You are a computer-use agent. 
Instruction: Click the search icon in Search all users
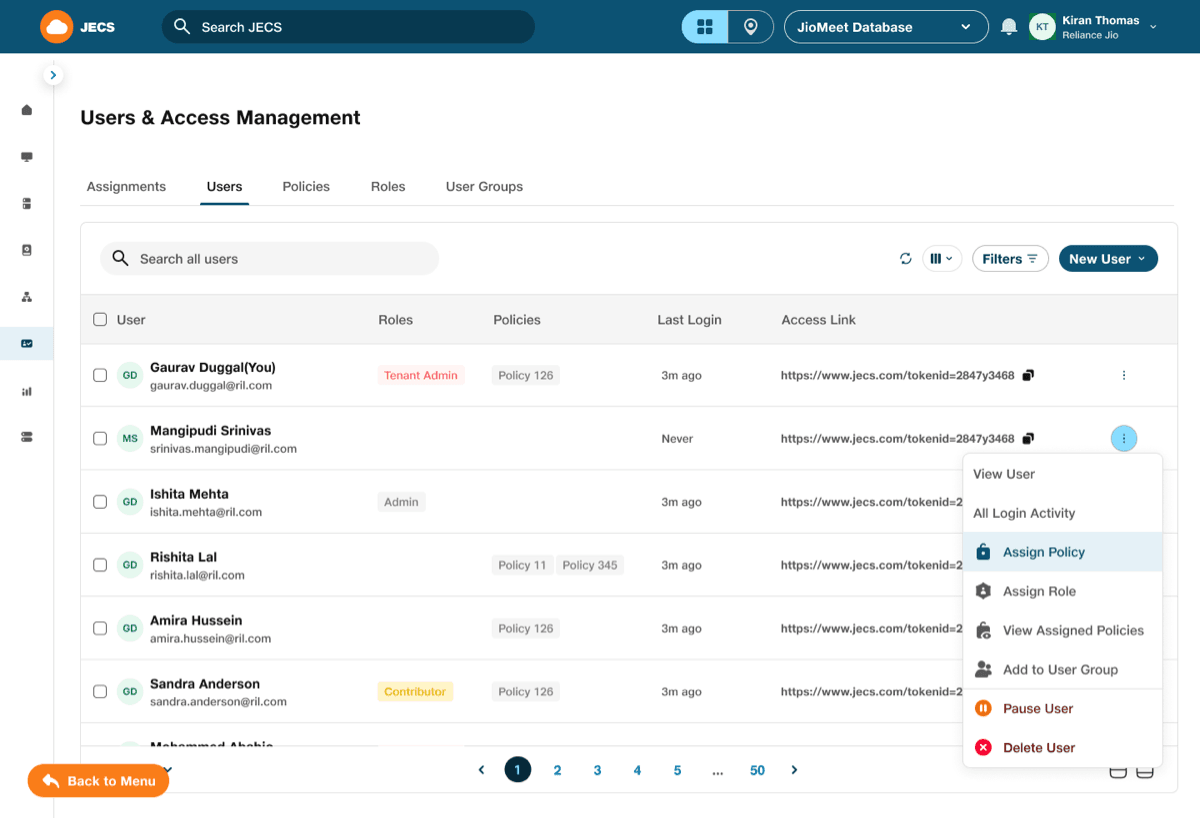tap(120, 259)
